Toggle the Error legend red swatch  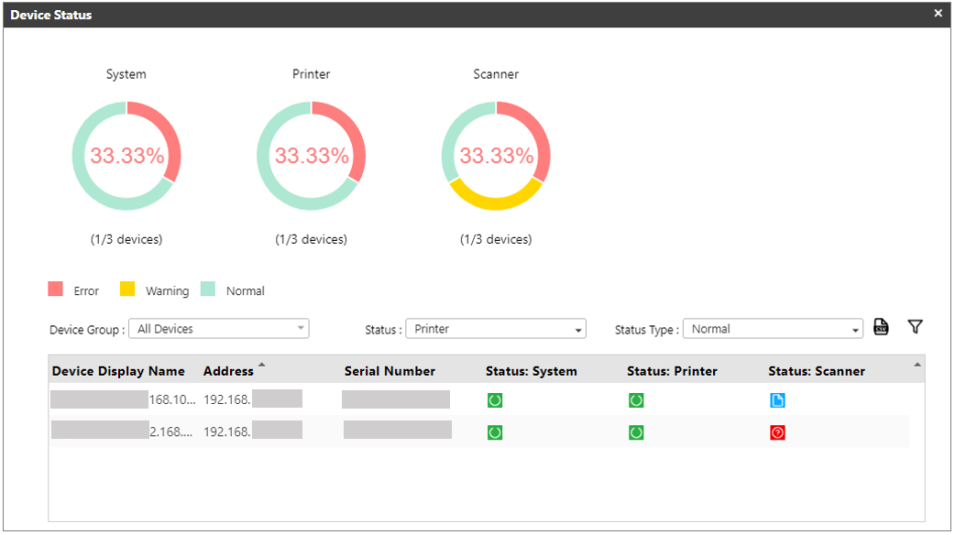tap(56, 290)
